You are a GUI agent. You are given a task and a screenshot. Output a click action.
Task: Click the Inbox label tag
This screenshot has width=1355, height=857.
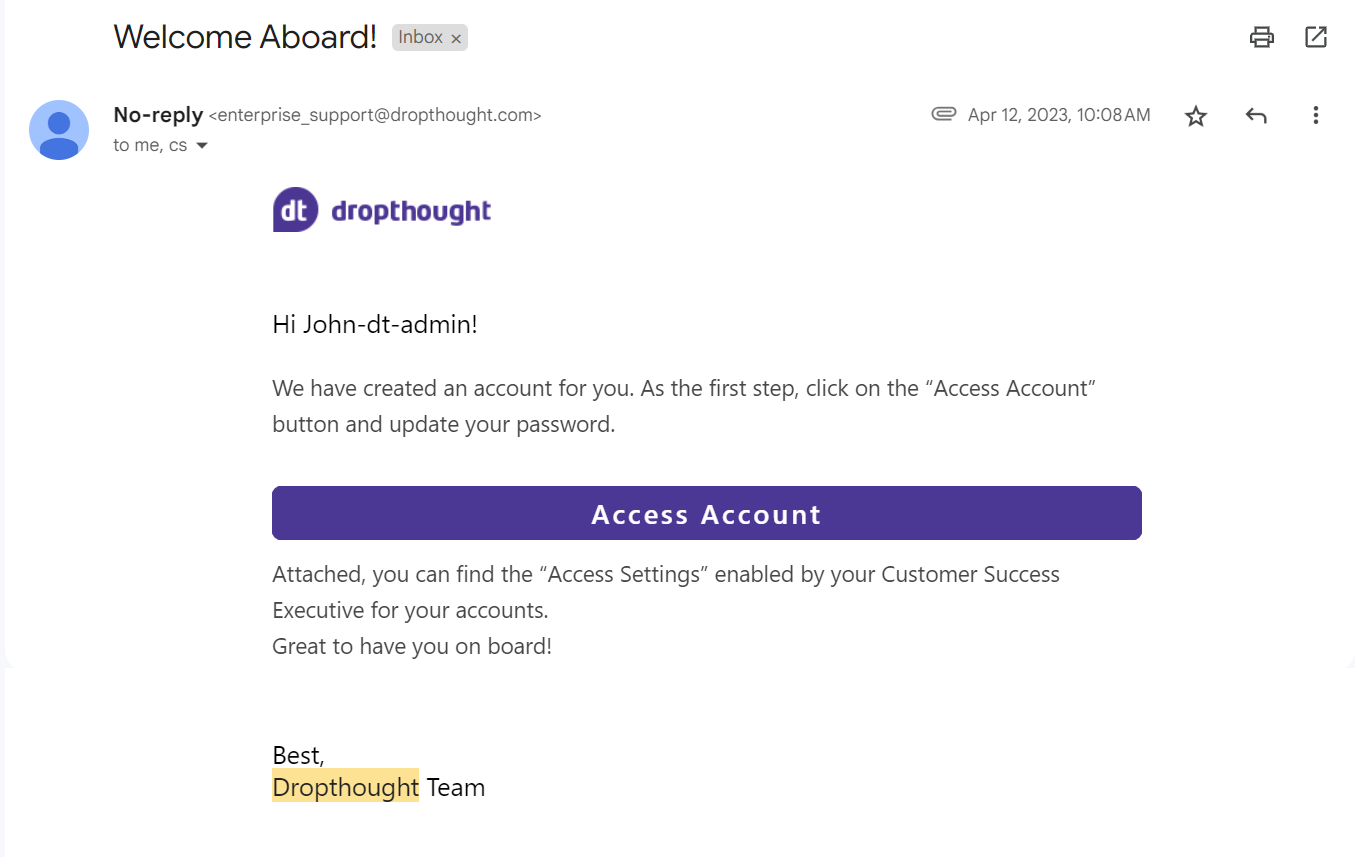click(x=420, y=38)
